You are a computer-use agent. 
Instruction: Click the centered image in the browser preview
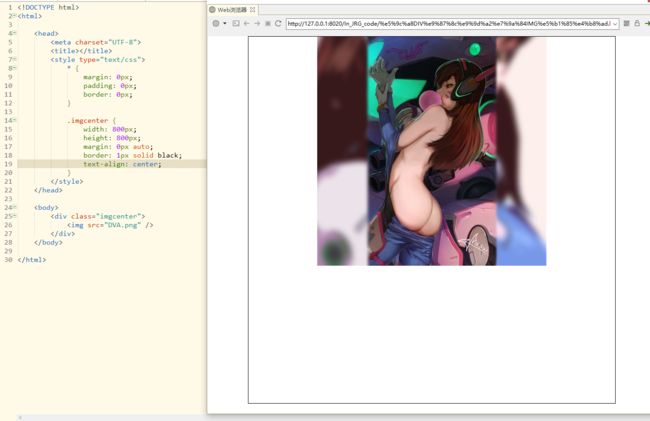tap(432, 151)
